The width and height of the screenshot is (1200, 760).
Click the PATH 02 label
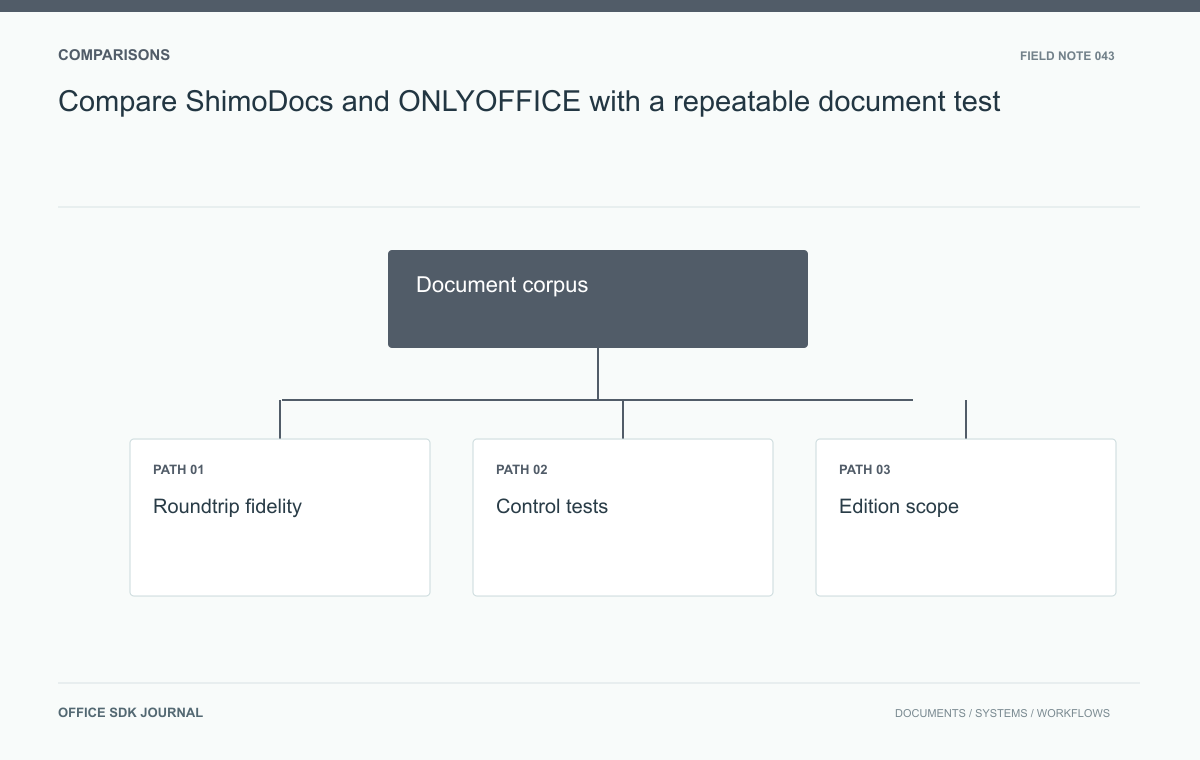click(522, 470)
